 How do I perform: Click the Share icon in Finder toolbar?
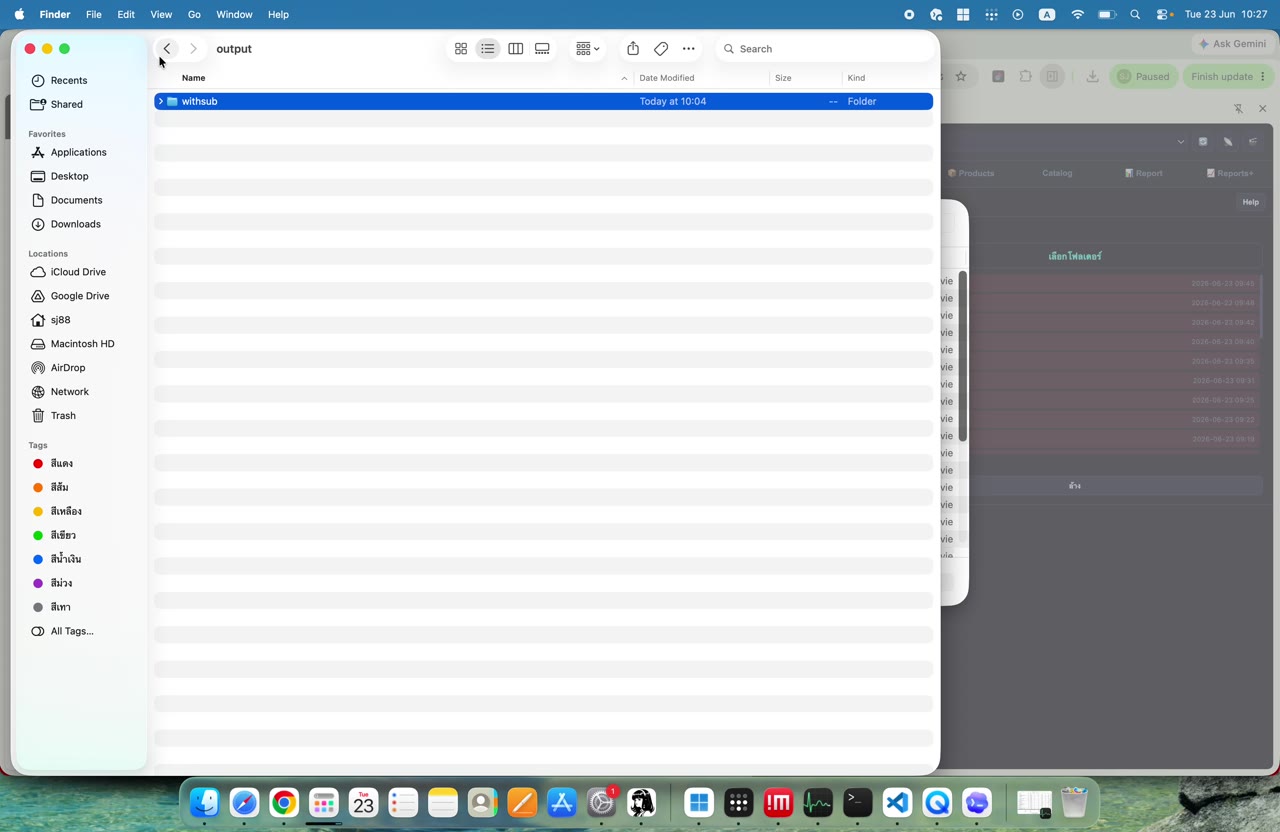point(633,49)
